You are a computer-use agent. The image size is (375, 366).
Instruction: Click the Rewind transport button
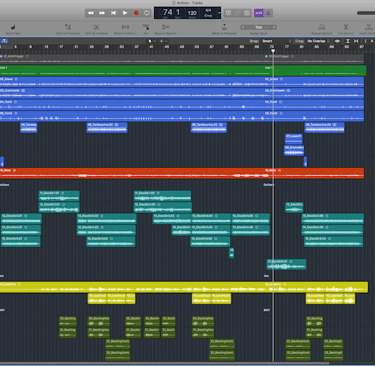[x=90, y=13]
